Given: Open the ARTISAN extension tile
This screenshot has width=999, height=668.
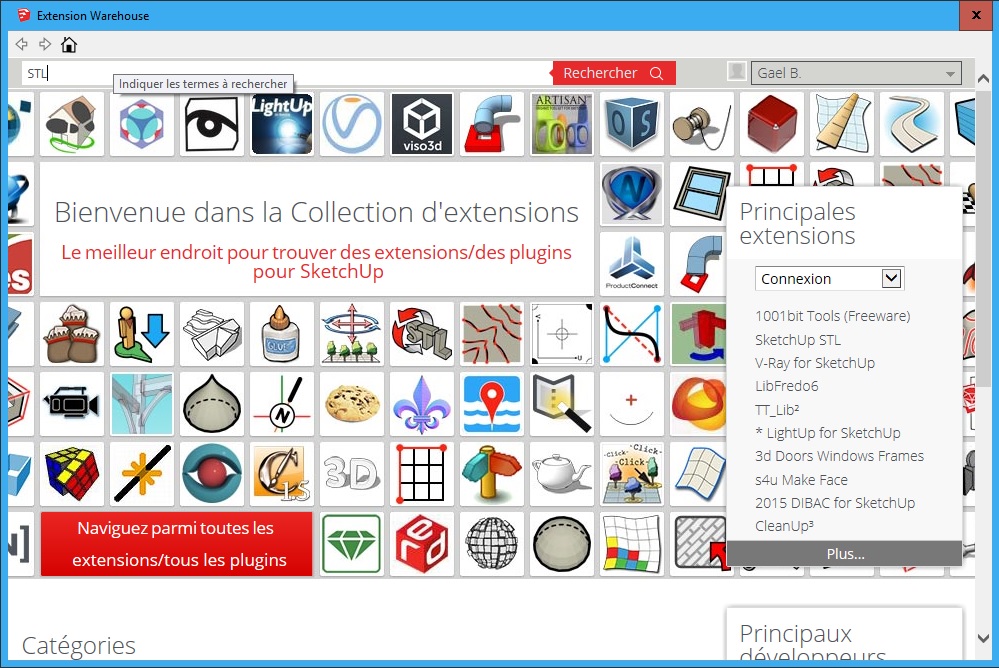Looking at the screenshot, I should click(x=561, y=124).
